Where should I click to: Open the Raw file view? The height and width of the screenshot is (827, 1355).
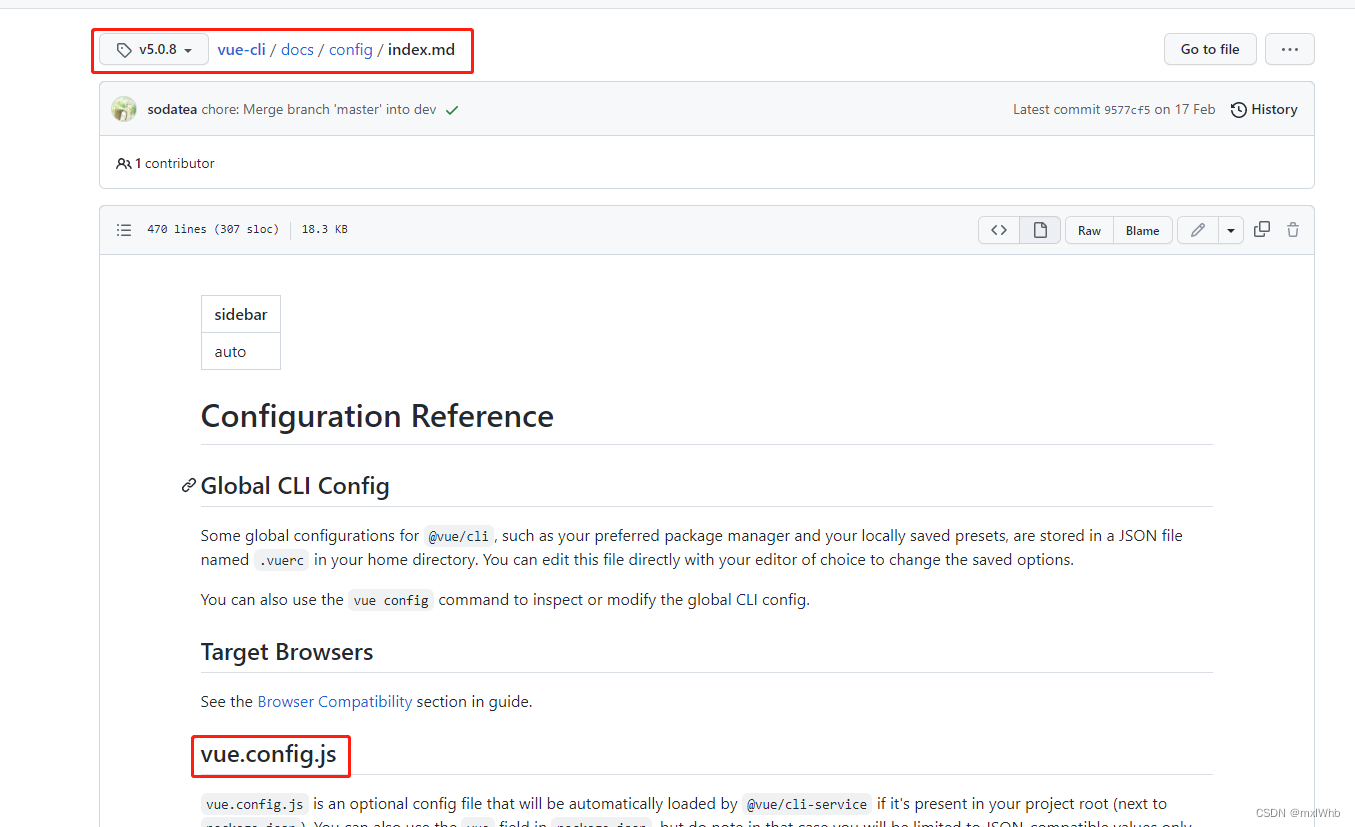(x=1089, y=230)
